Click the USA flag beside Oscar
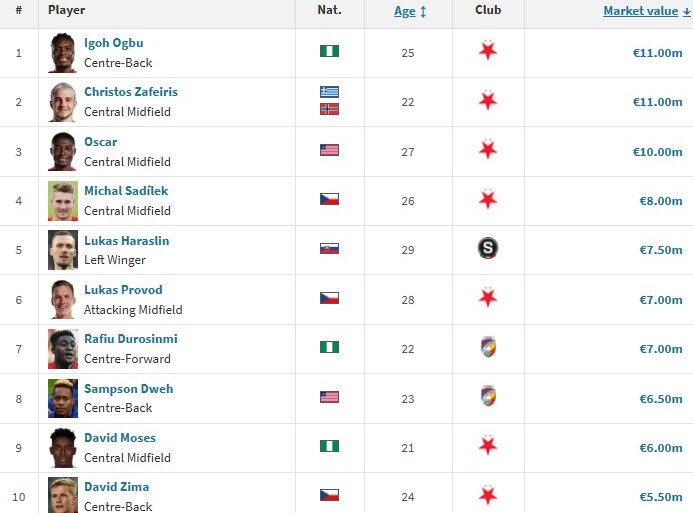Screen dimensions: 693x513 [x=329, y=151]
